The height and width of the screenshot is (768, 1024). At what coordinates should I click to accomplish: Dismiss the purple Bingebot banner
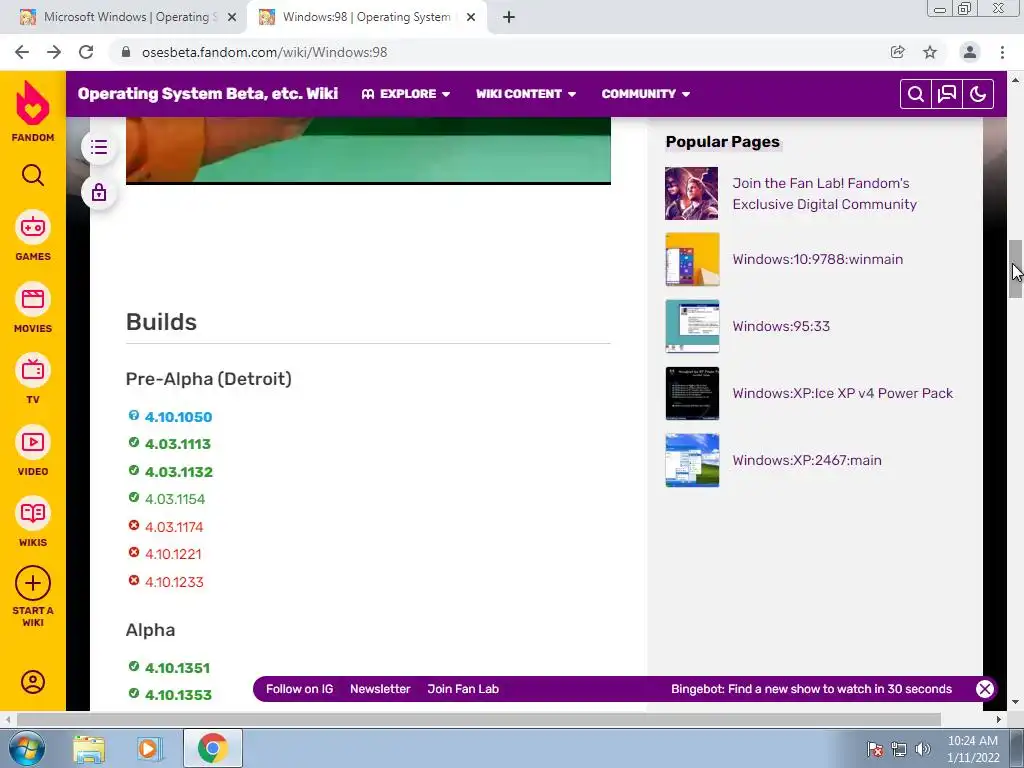coord(985,689)
